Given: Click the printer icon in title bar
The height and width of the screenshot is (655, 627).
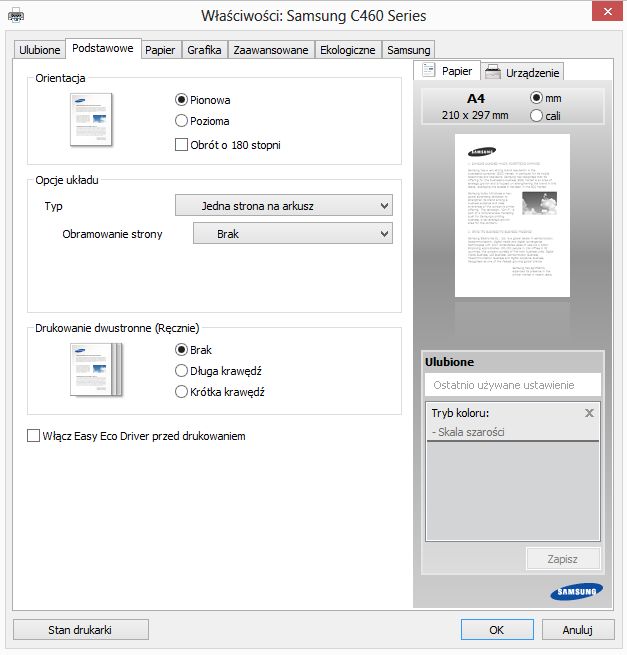Looking at the screenshot, I should coord(16,16).
